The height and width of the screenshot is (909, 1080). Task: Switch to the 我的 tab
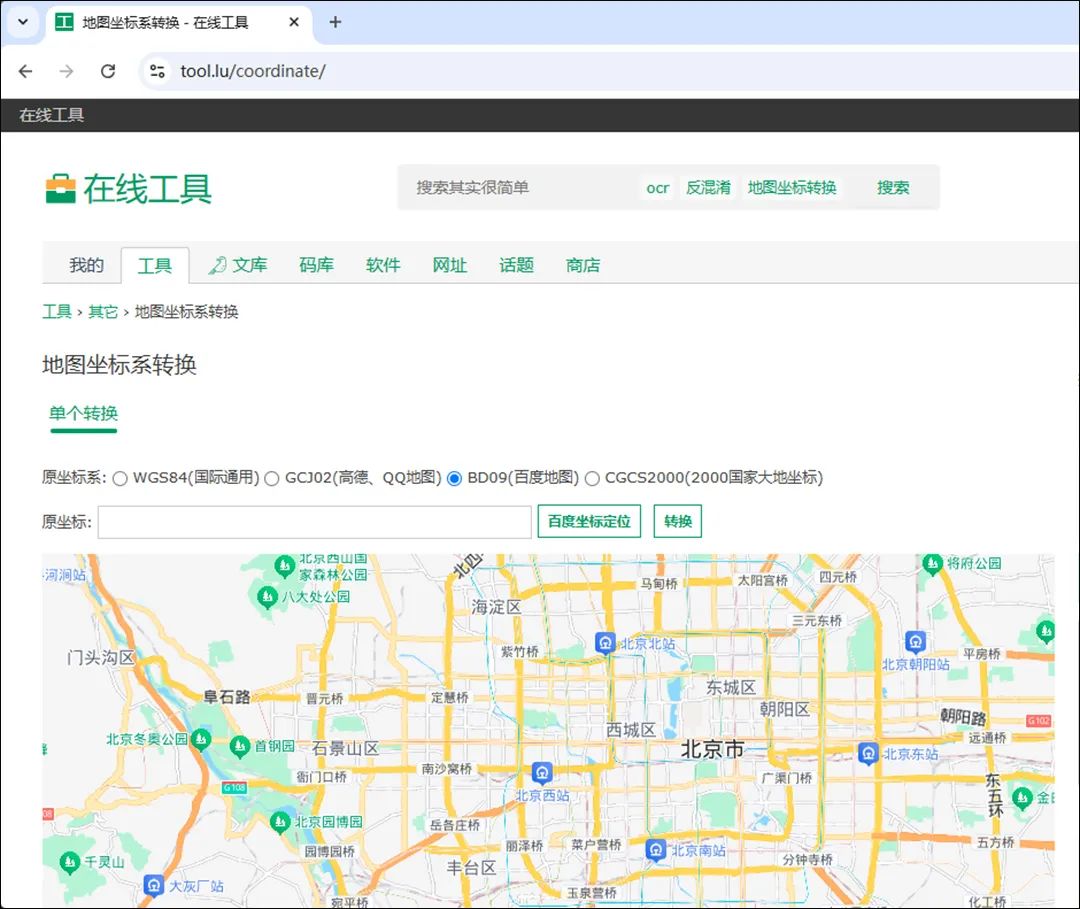click(87, 265)
